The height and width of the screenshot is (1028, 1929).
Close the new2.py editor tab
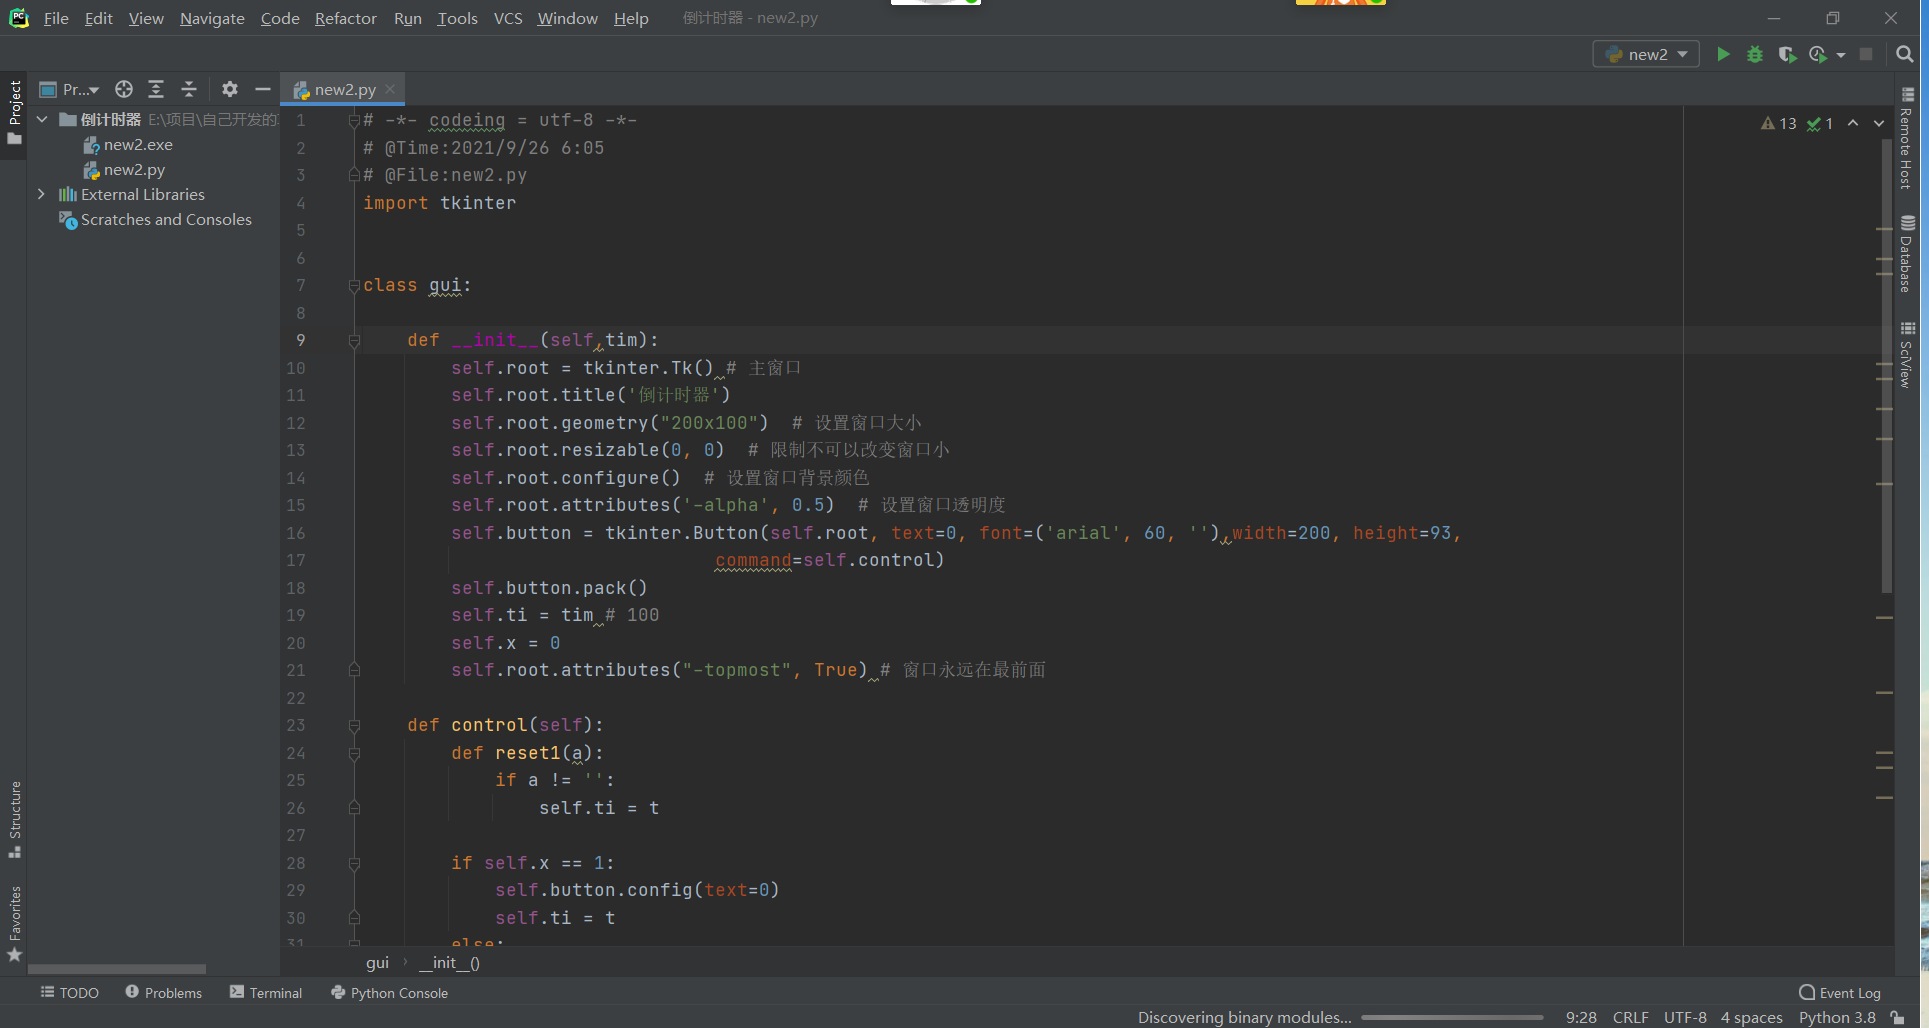[x=390, y=89]
